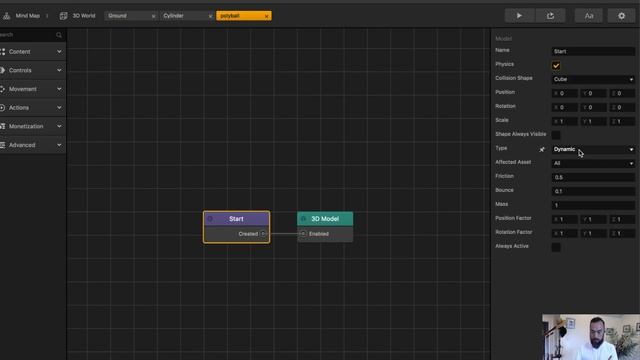This screenshot has width=640, height=360.
Task: Click the Position Z field
Action: coord(622,93)
